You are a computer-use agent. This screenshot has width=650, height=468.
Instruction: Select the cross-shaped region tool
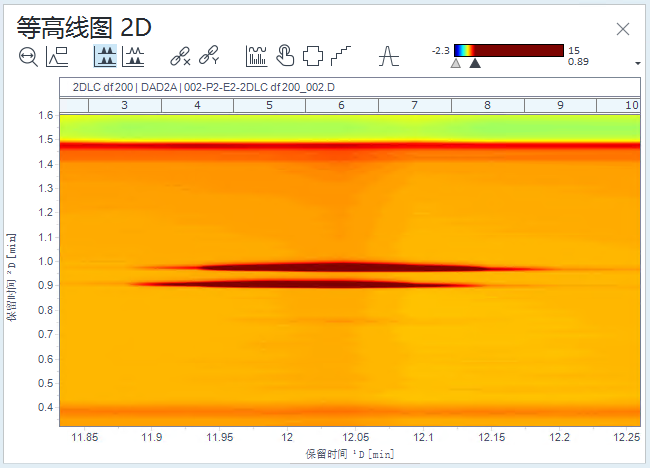click(x=313, y=56)
